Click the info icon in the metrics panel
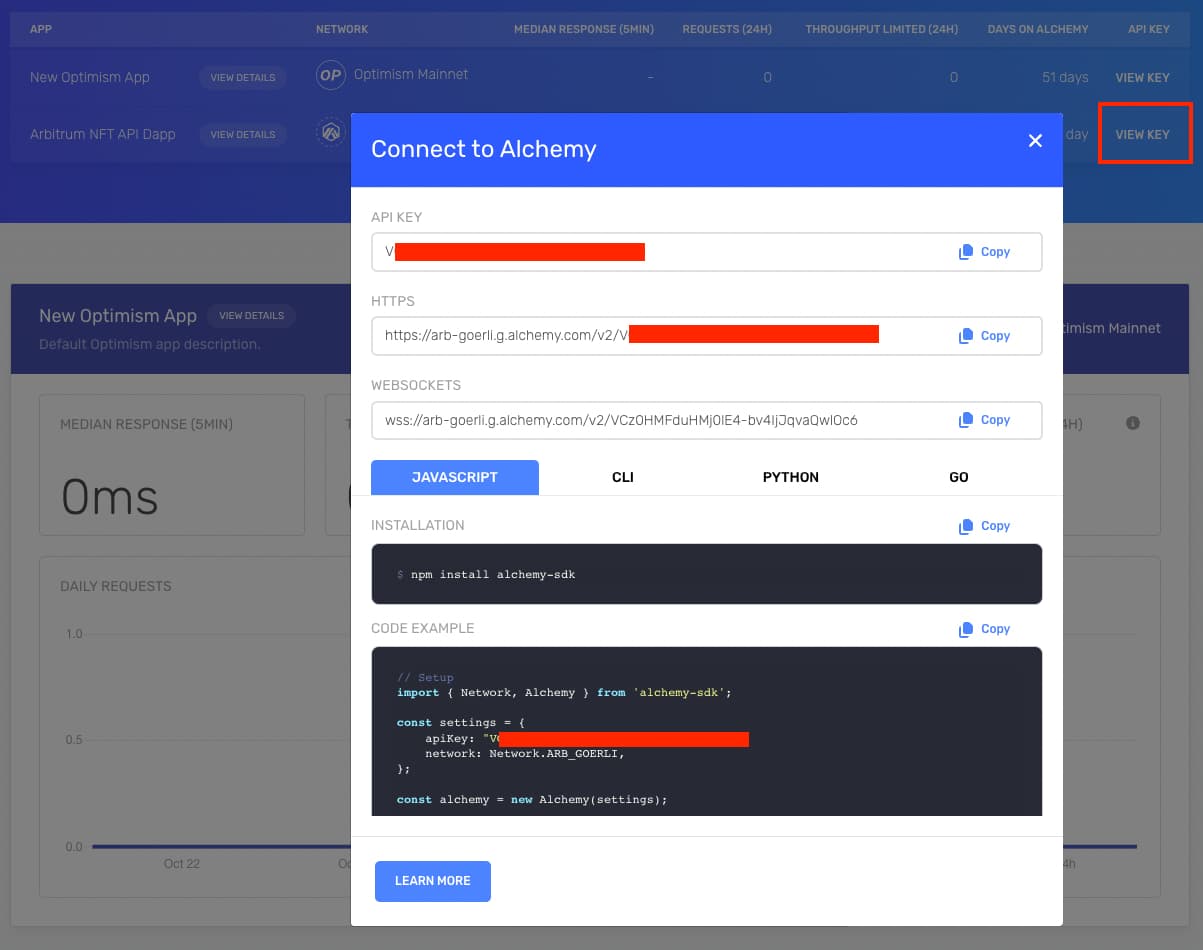 click(1132, 423)
